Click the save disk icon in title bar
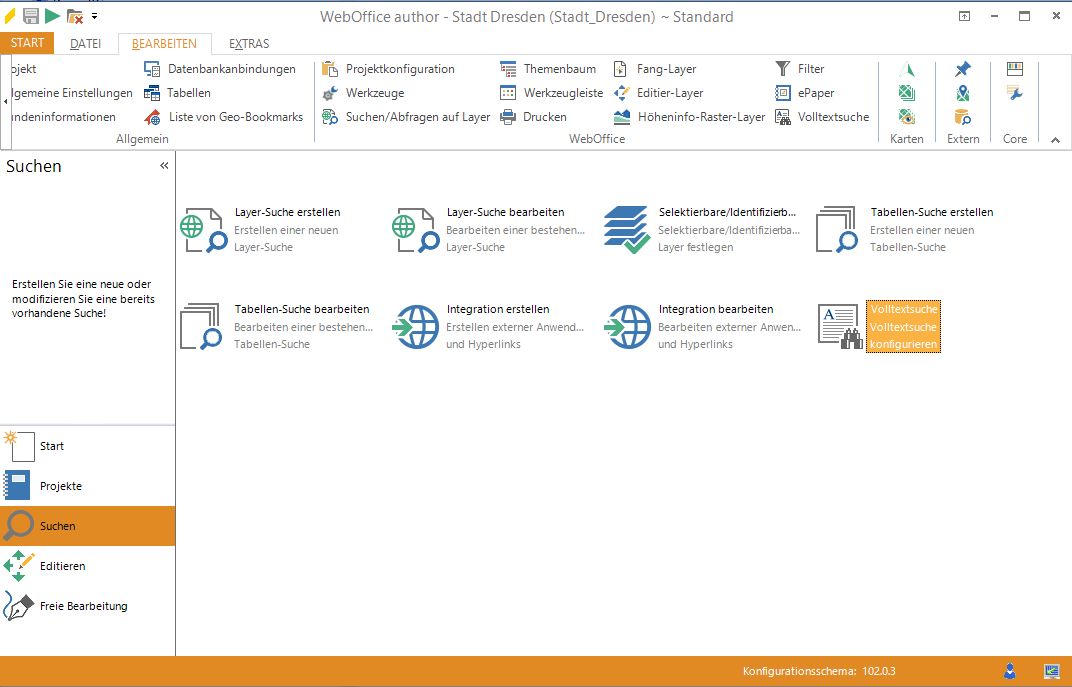Screen dimensions: 1072x687 (31, 16)
